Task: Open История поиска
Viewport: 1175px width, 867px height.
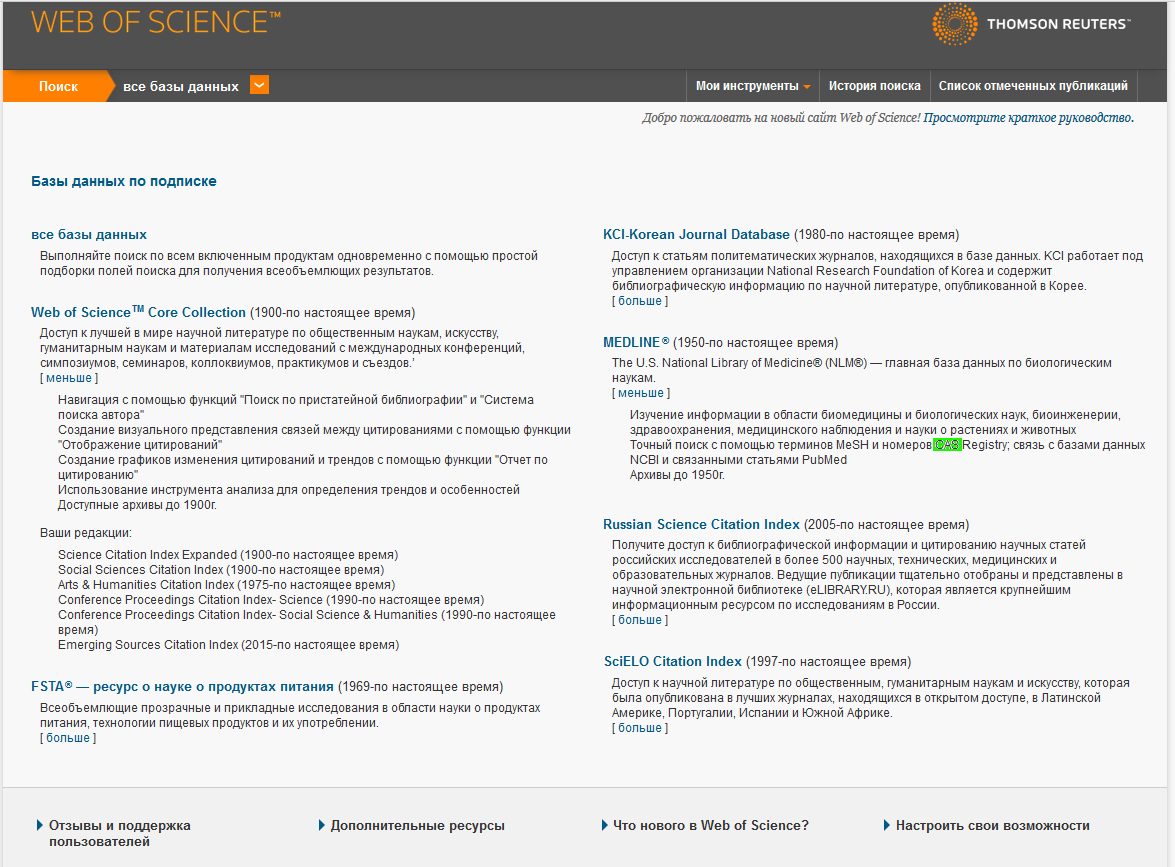Action: pyautogui.click(x=875, y=86)
